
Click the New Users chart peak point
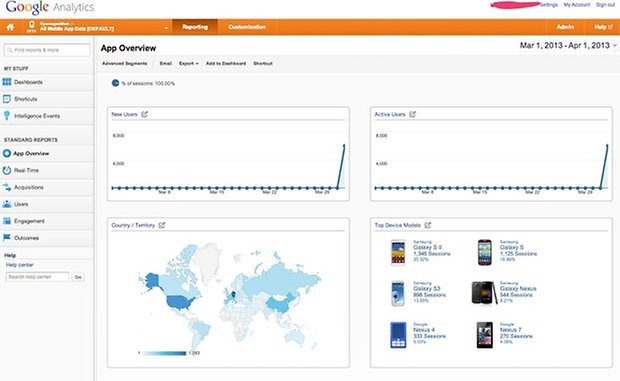pos(344,145)
